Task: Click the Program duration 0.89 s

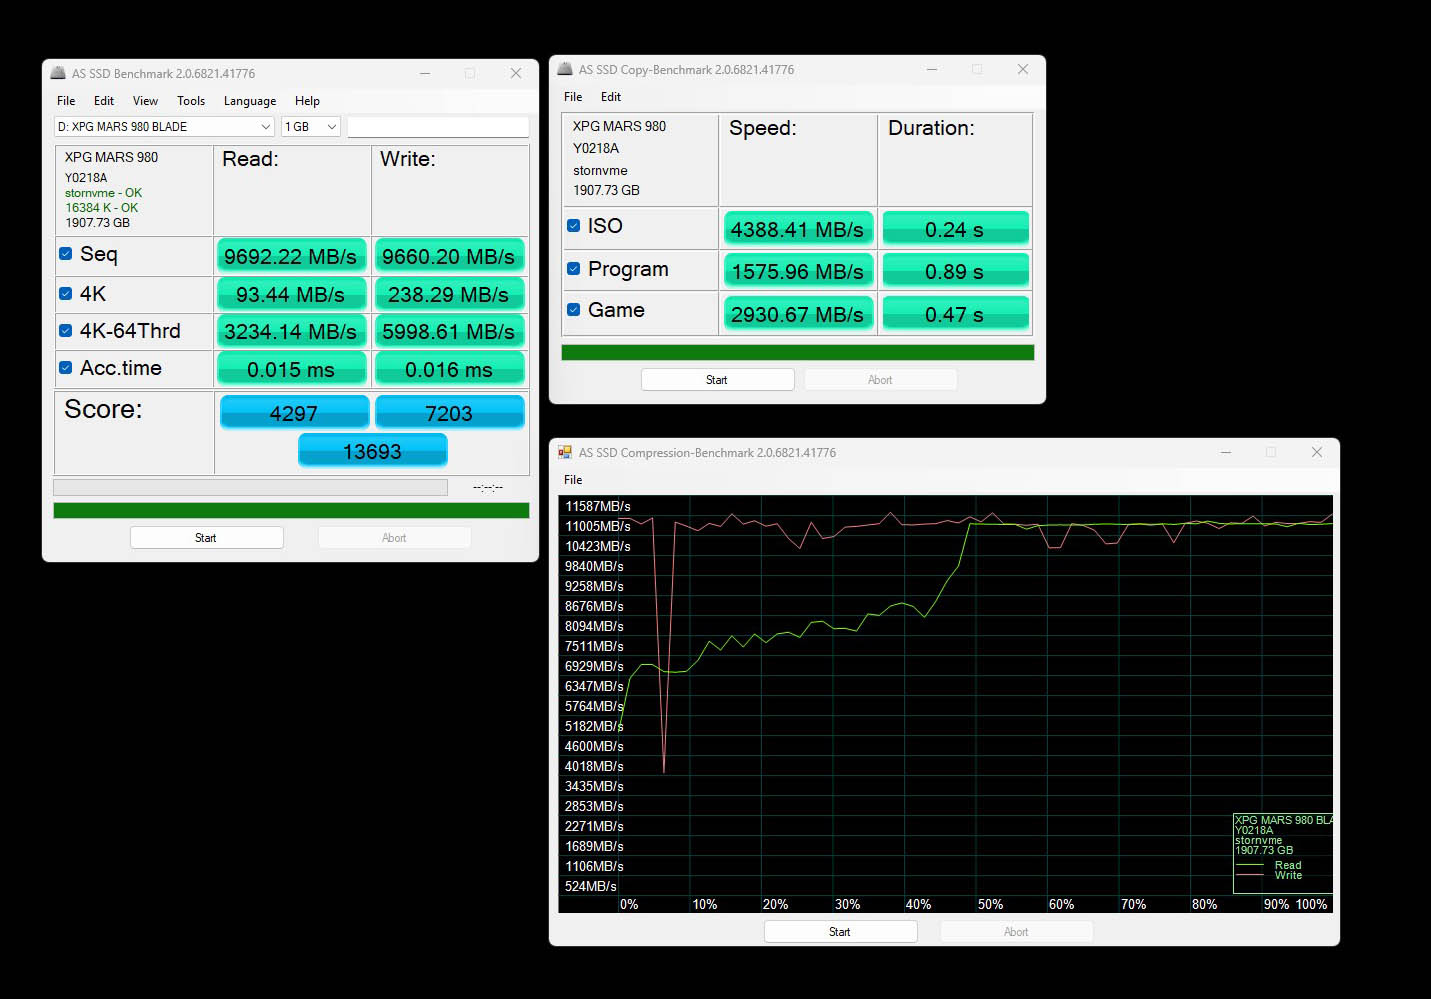Action: pos(955,271)
